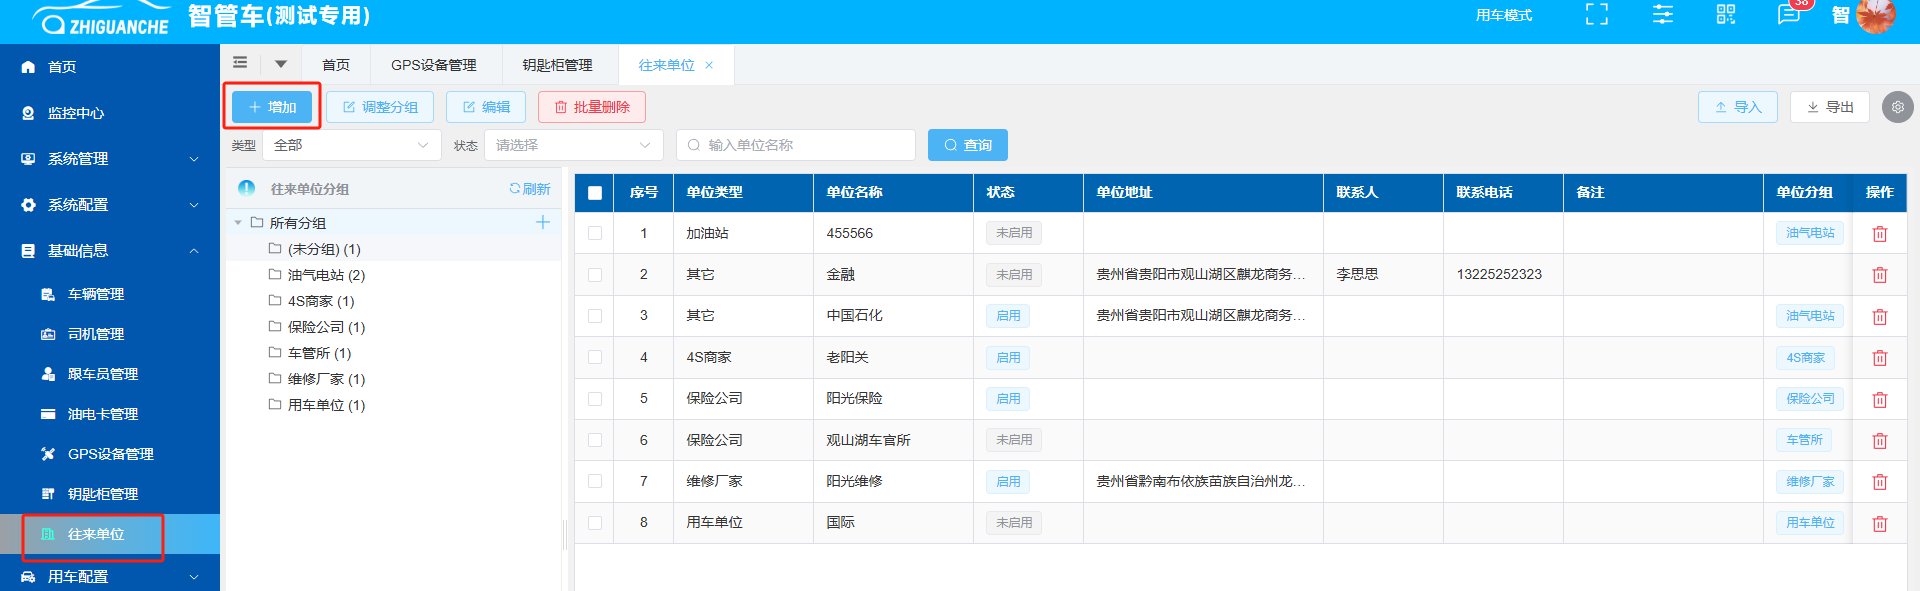Open 车辆管理 in the sidebar
This screenshot has height=591, width=1920.
coord(96,294)
